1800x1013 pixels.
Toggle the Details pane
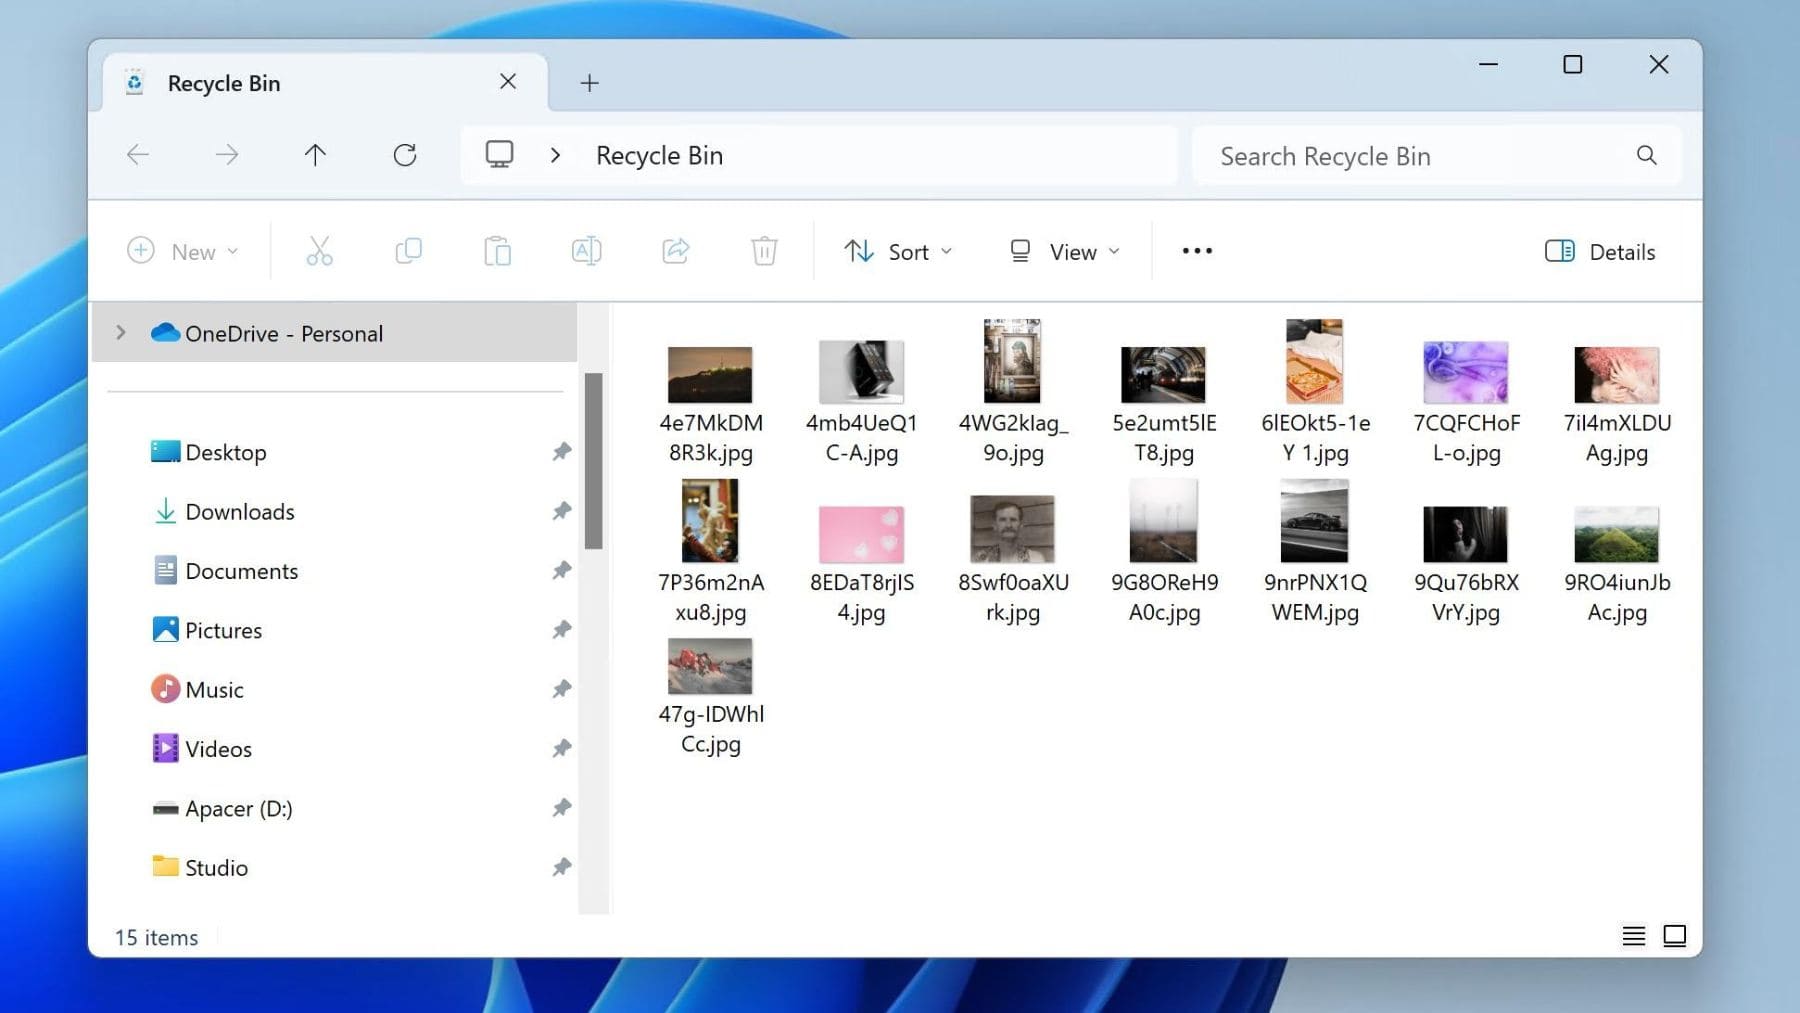pyautogui.click(x=1600, y=251)
